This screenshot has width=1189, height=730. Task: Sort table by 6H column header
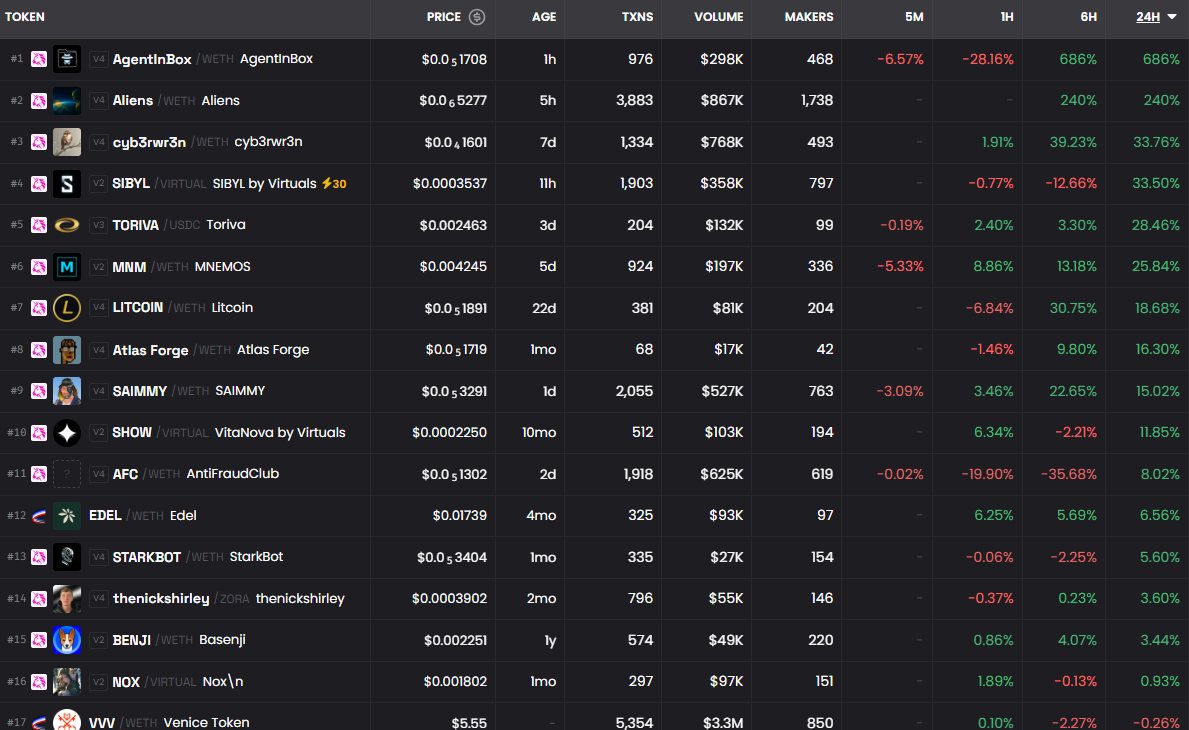[x=1088, y=17]
